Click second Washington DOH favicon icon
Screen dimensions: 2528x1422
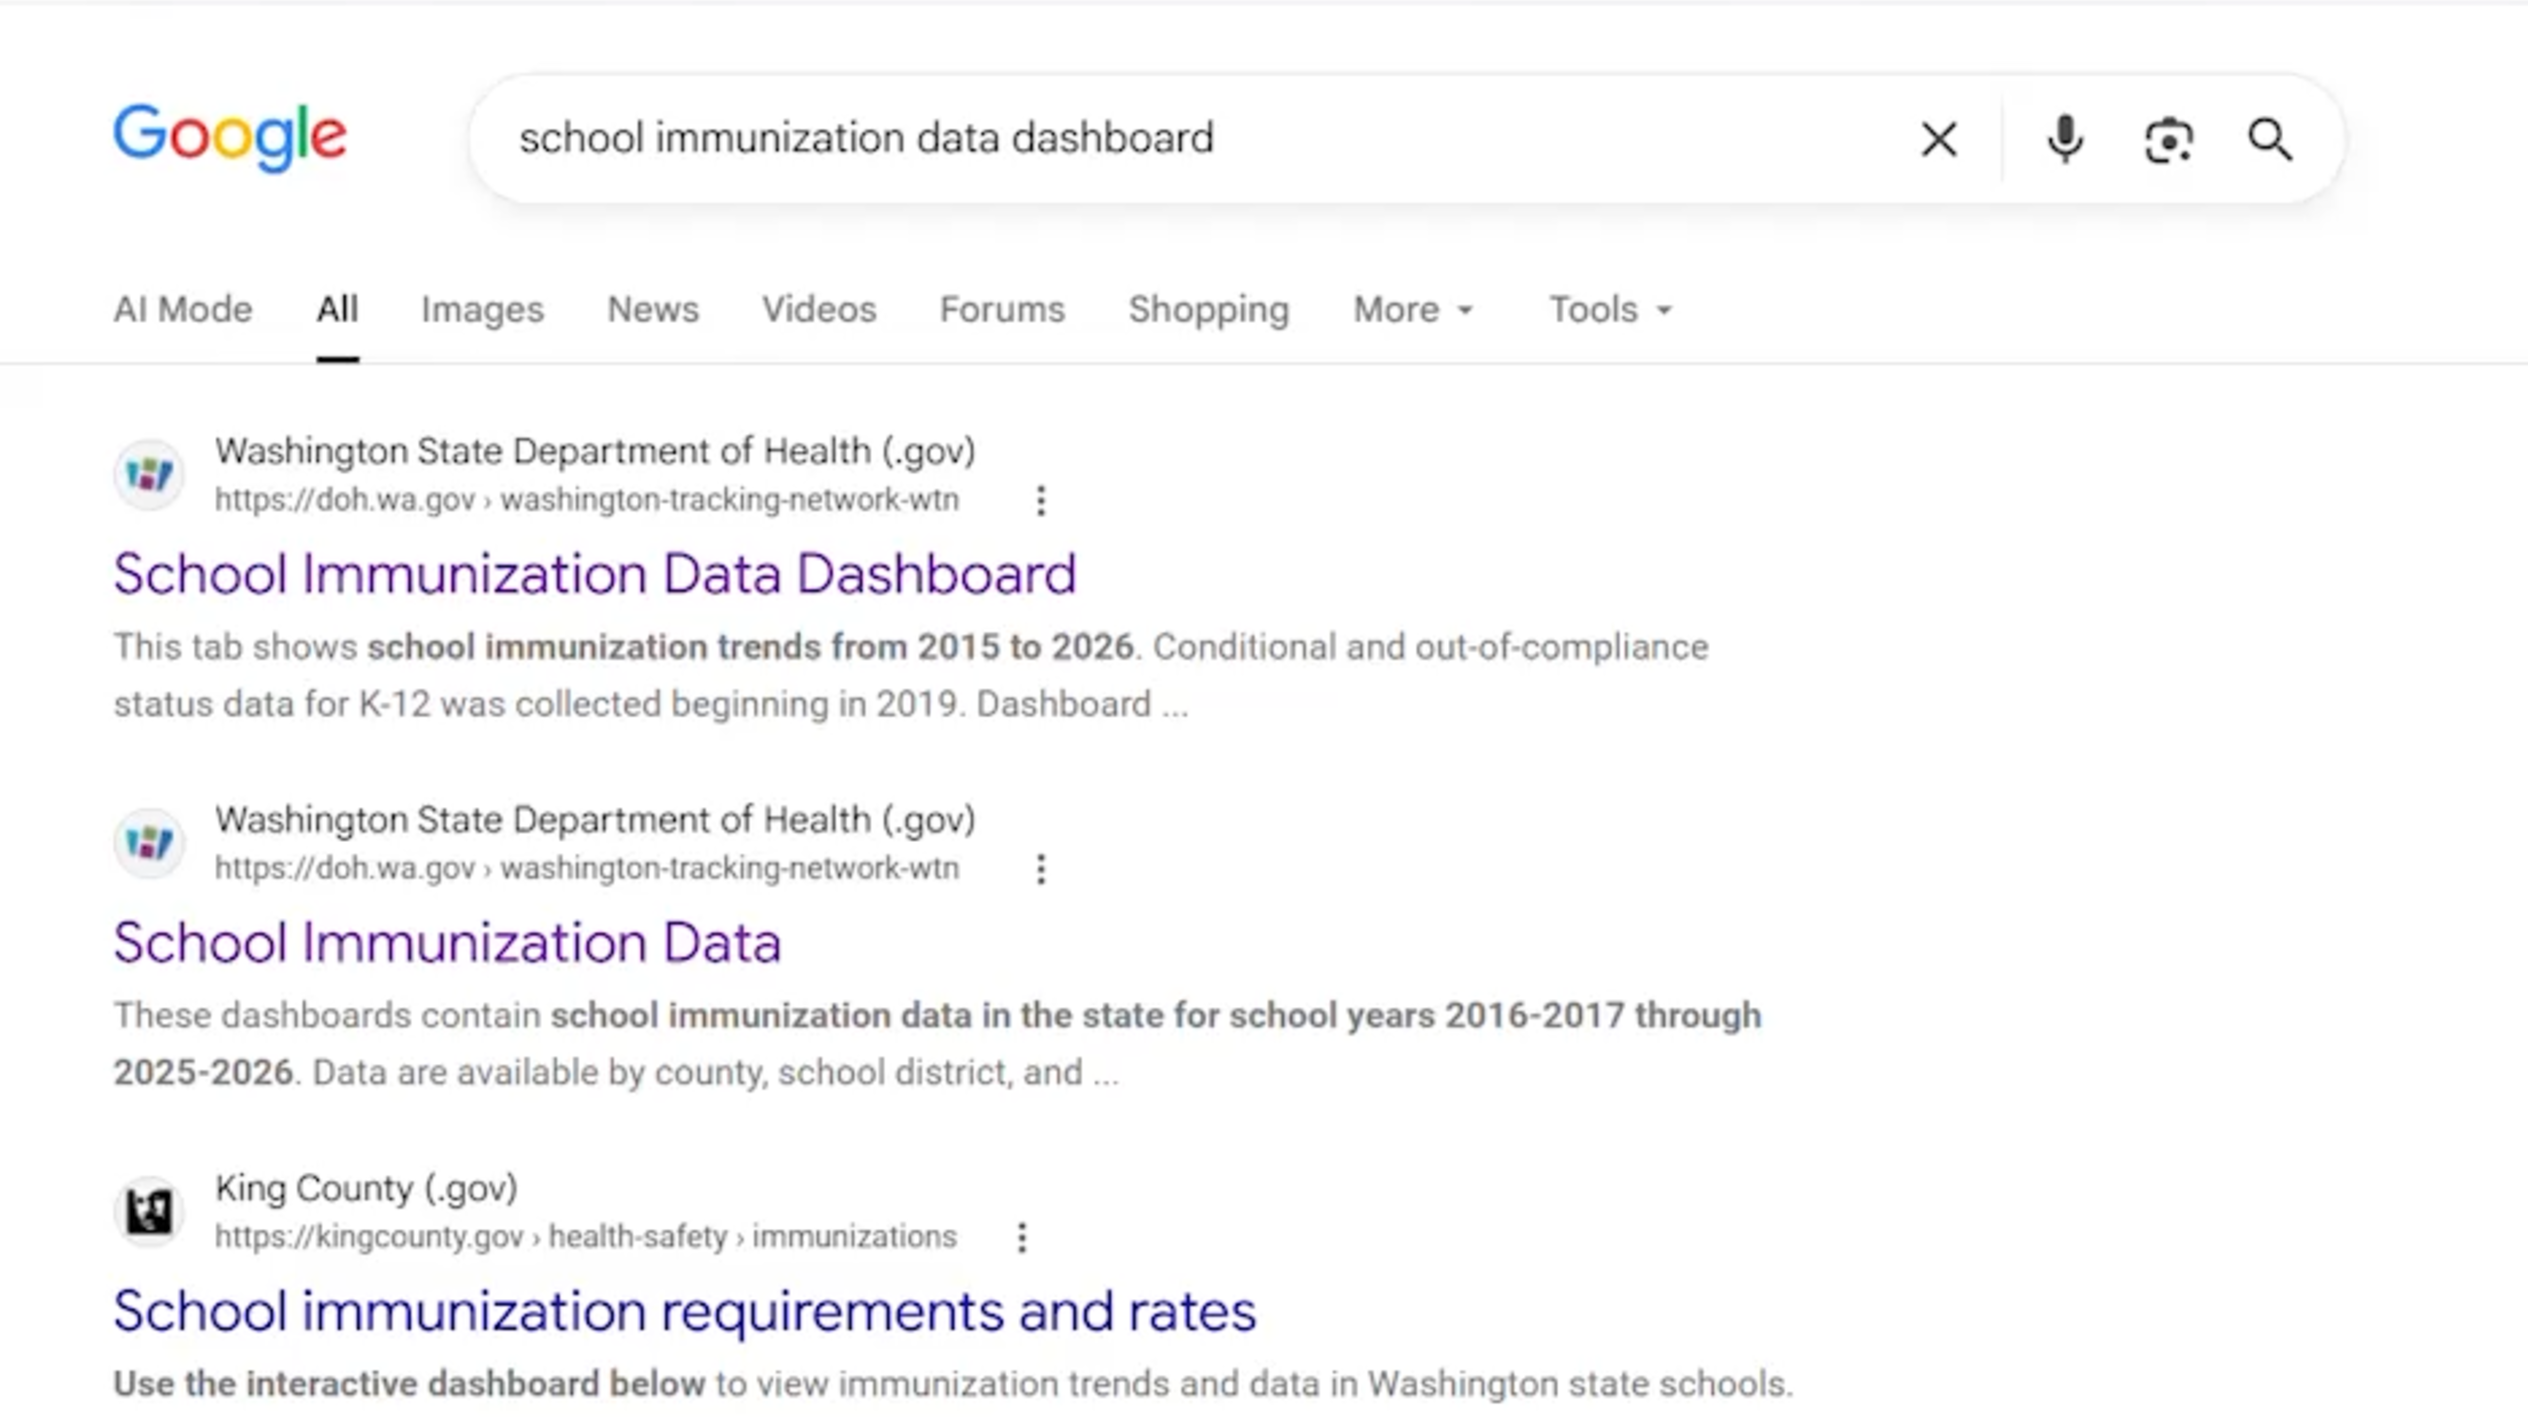[149, 842]
